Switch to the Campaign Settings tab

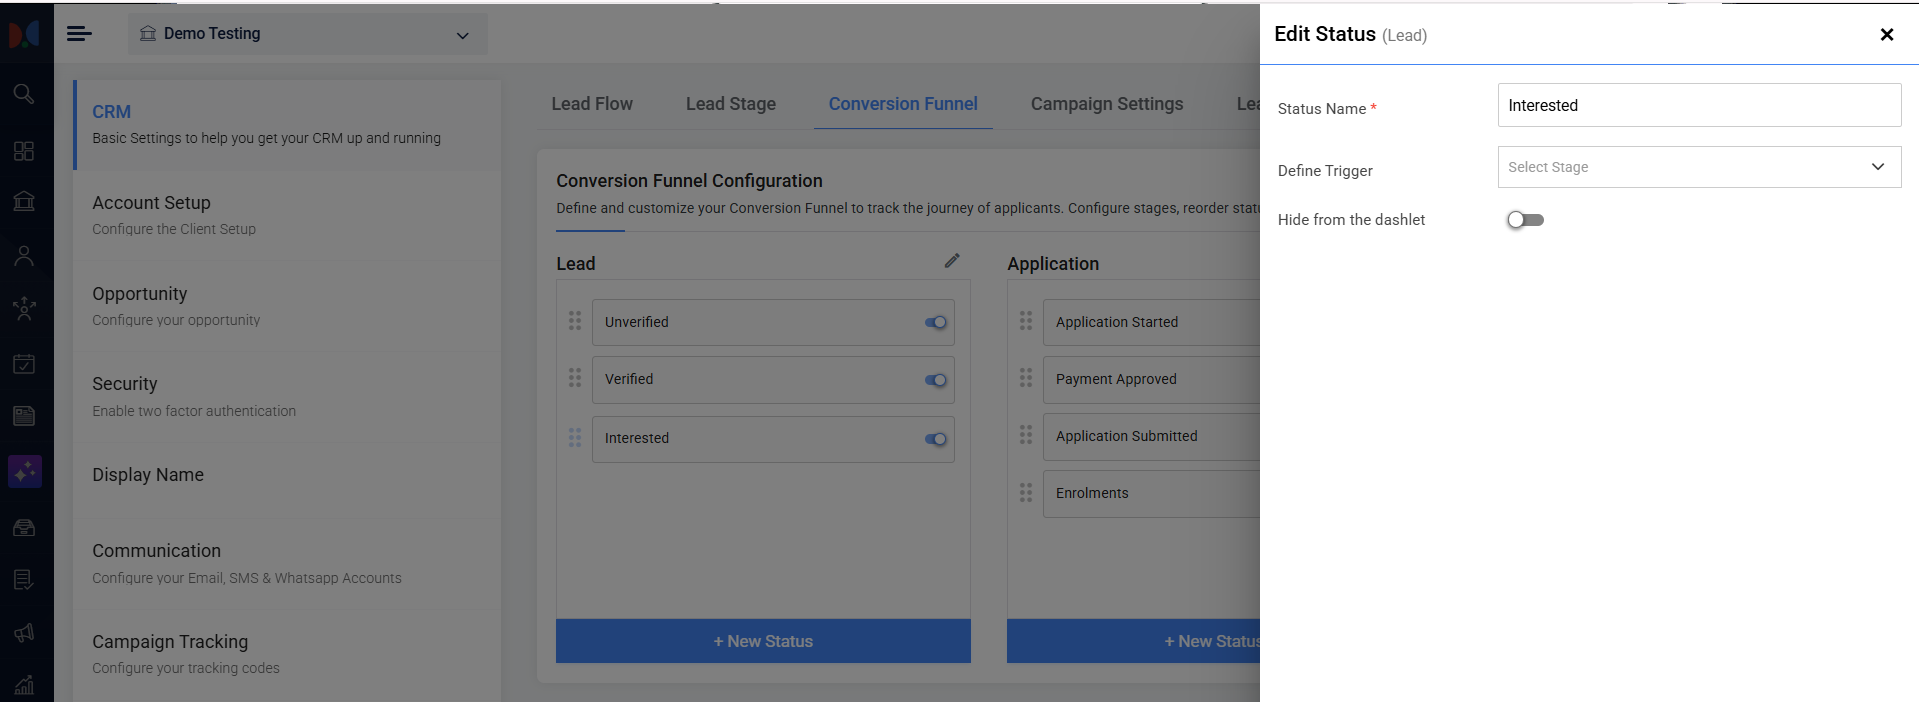1107,104
